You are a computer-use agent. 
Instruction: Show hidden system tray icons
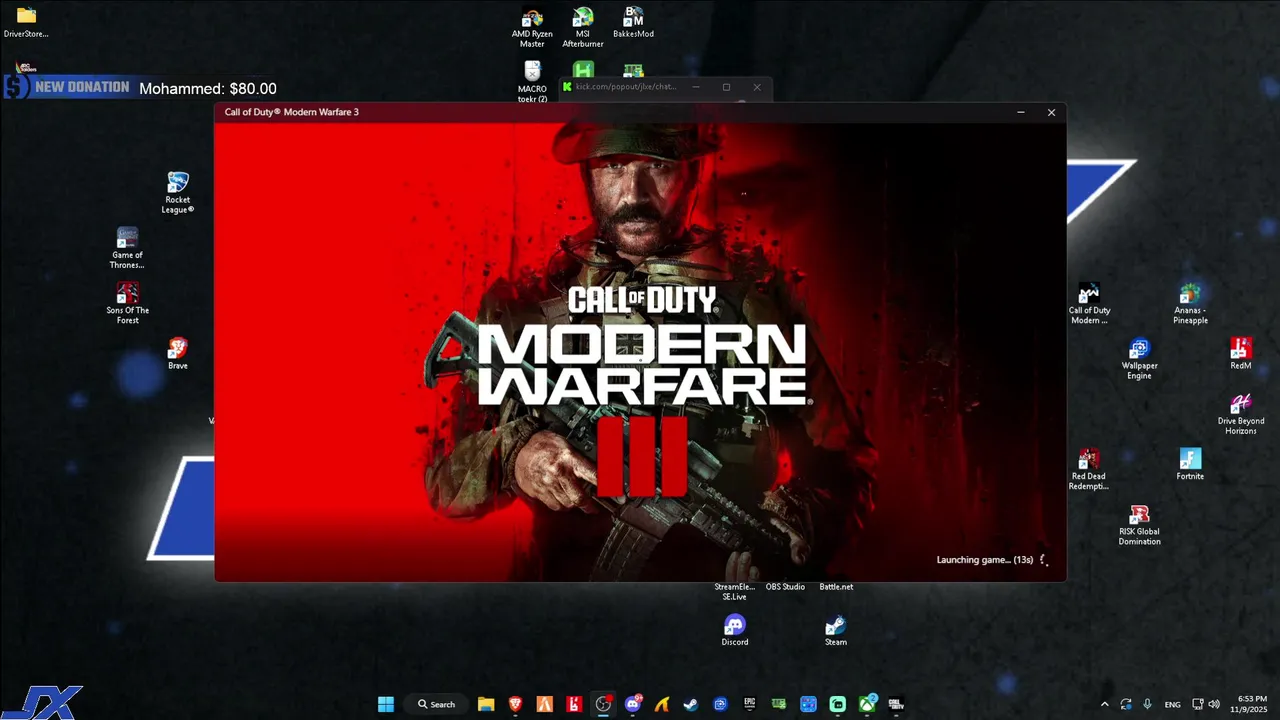point(1105,704)
